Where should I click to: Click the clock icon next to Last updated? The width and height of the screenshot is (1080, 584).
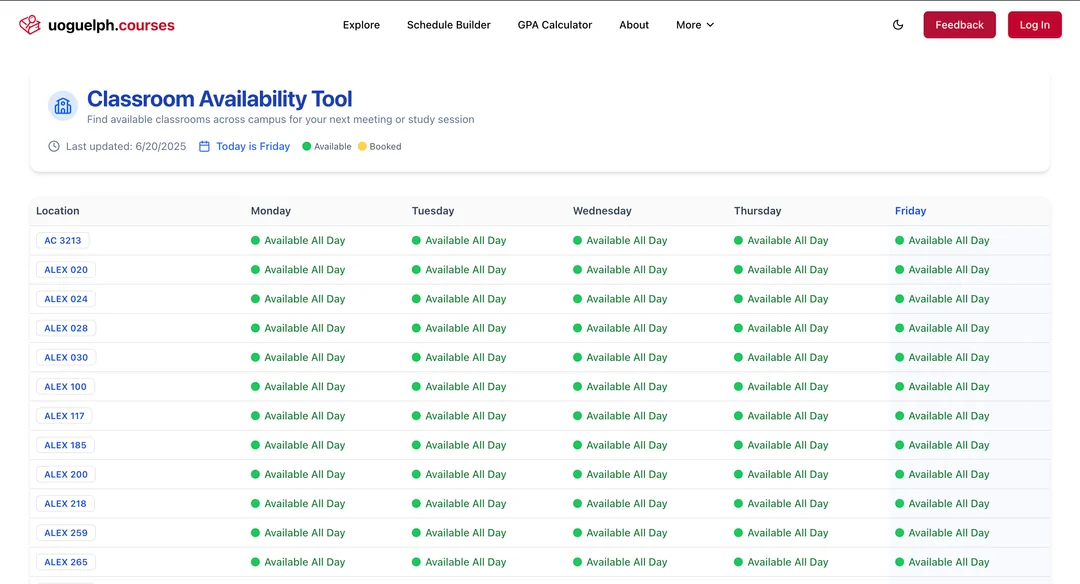click(x=54, y=146)
